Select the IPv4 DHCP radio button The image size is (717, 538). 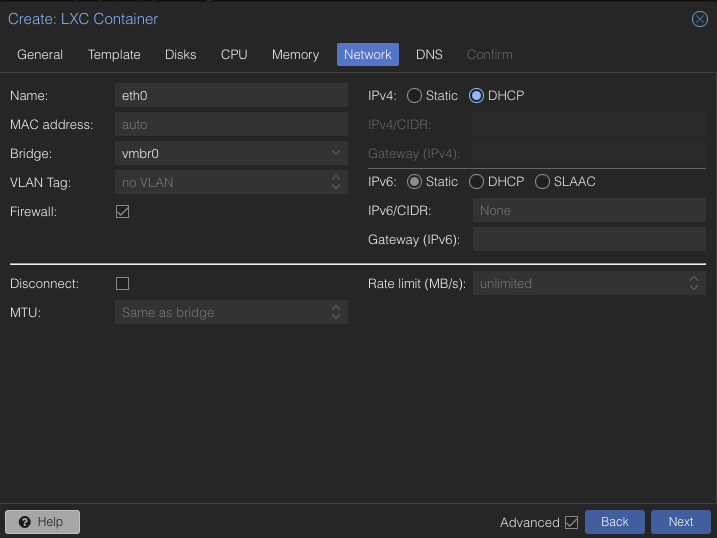[477, 96]
